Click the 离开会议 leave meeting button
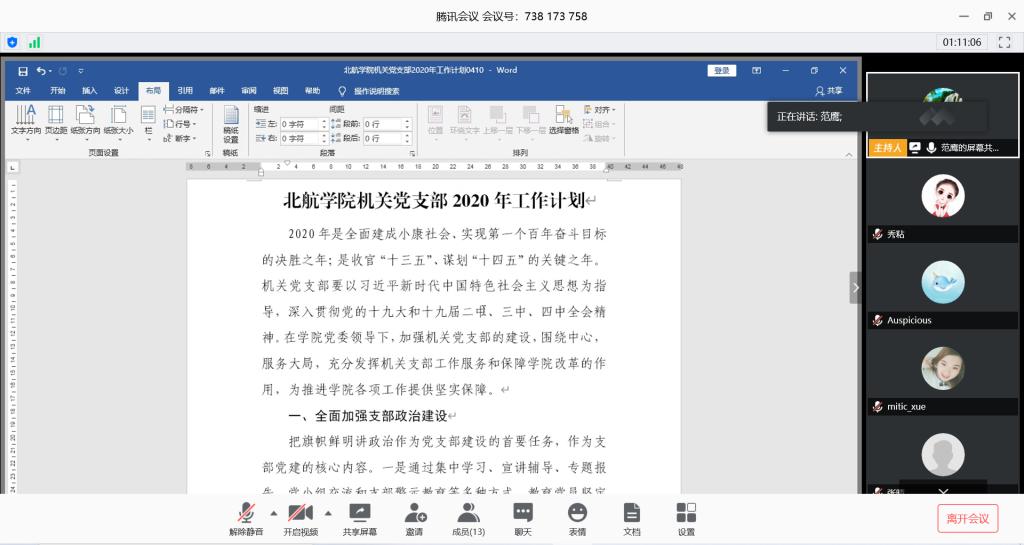Image resolution: width=1024 pixels, height=545 pixels. pos(967,518)
